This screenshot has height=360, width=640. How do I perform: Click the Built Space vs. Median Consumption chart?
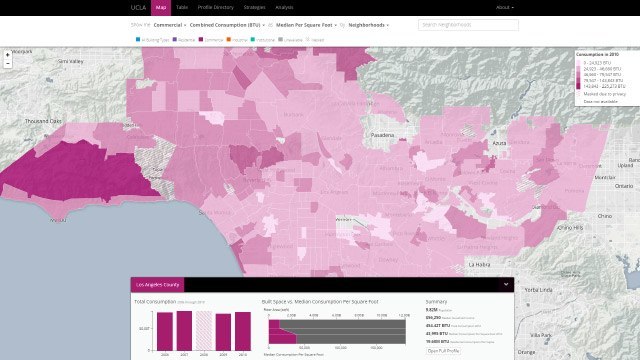337,332
